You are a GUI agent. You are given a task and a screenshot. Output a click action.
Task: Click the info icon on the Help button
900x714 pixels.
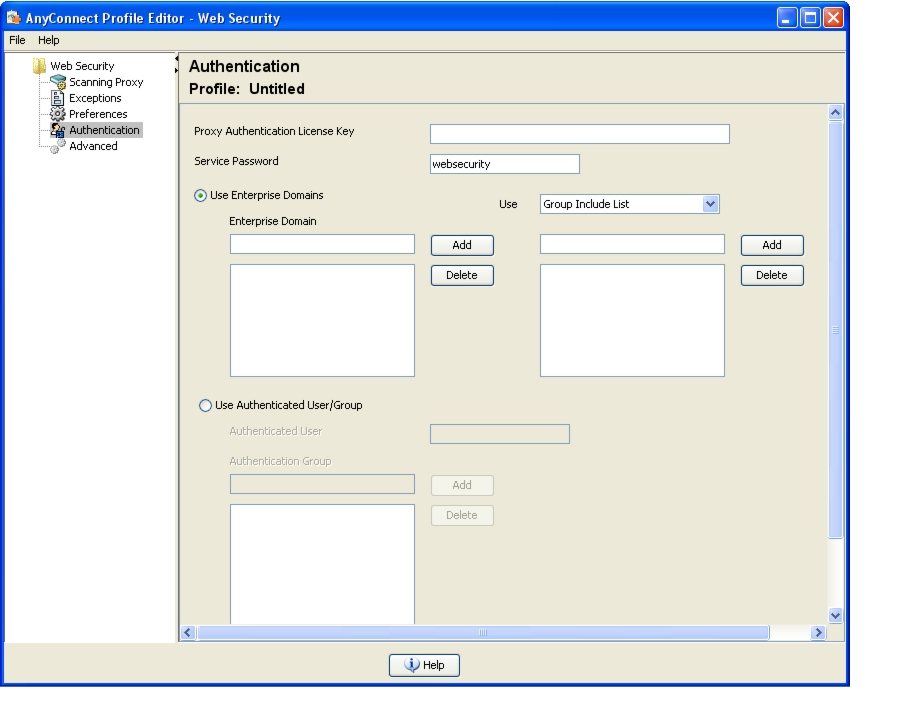[412, 665]
